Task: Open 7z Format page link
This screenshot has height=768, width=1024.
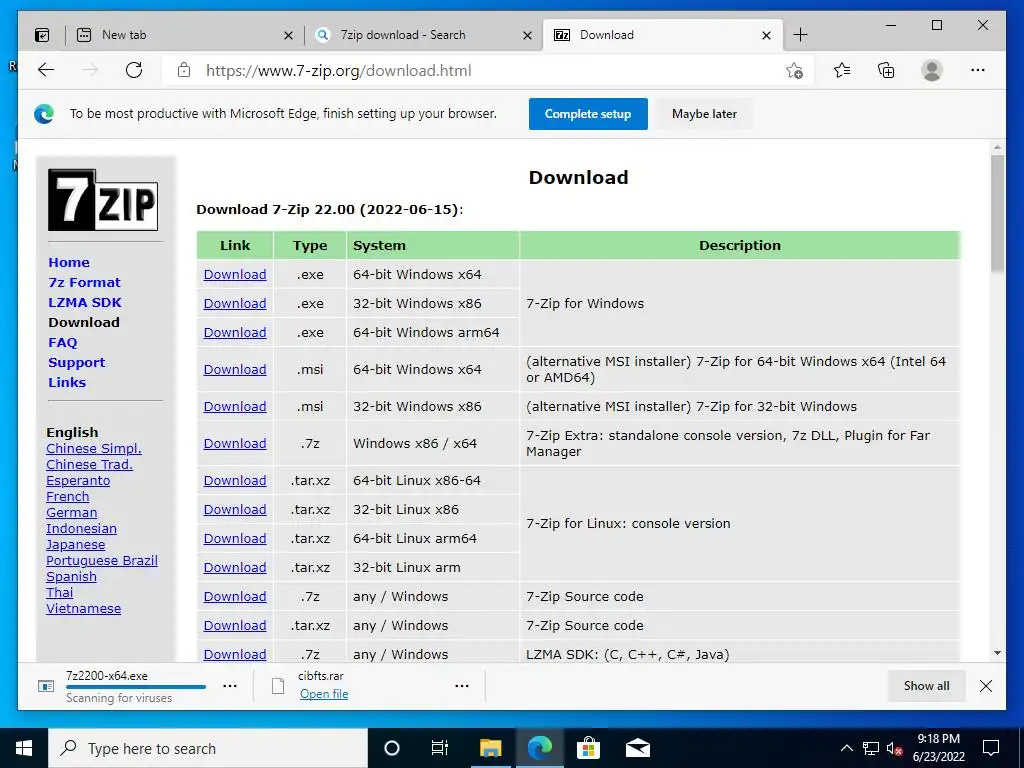Action: [x=84, y=283]
